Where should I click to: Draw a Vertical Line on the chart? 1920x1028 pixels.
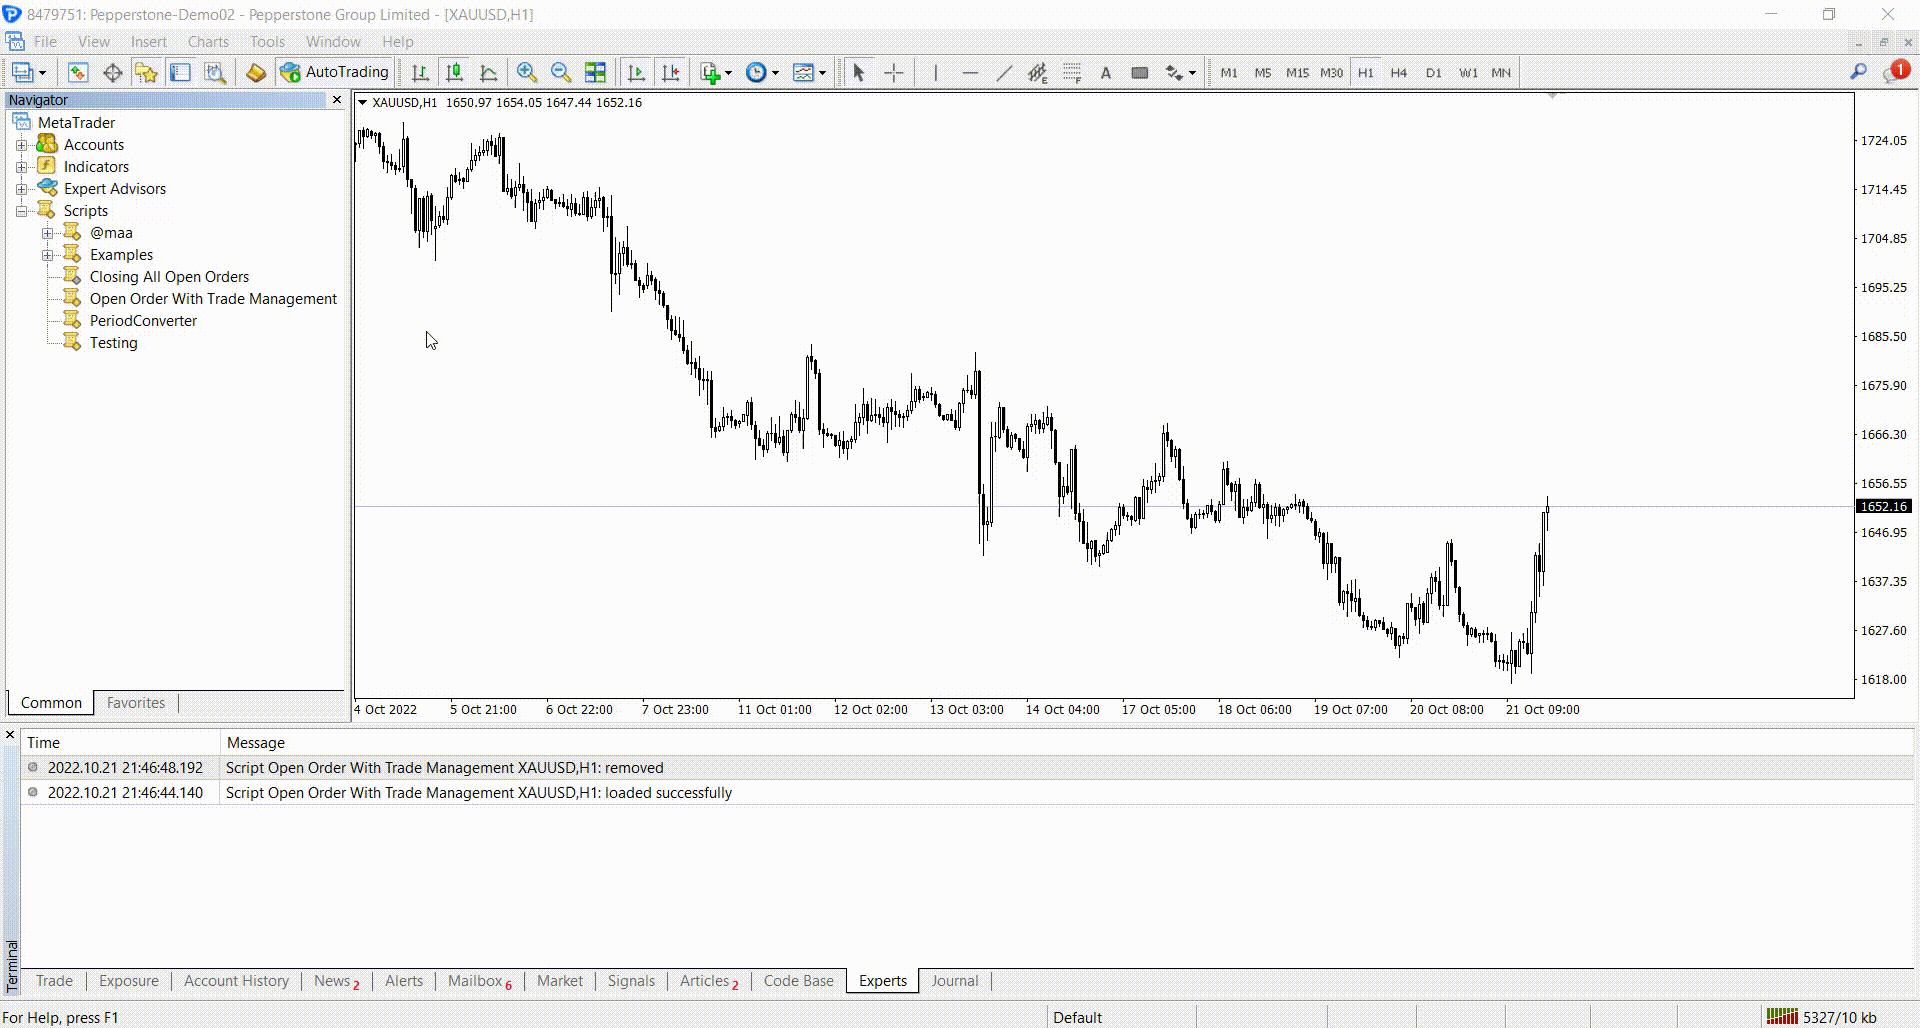pyautogui.click(x=935, y=72)
